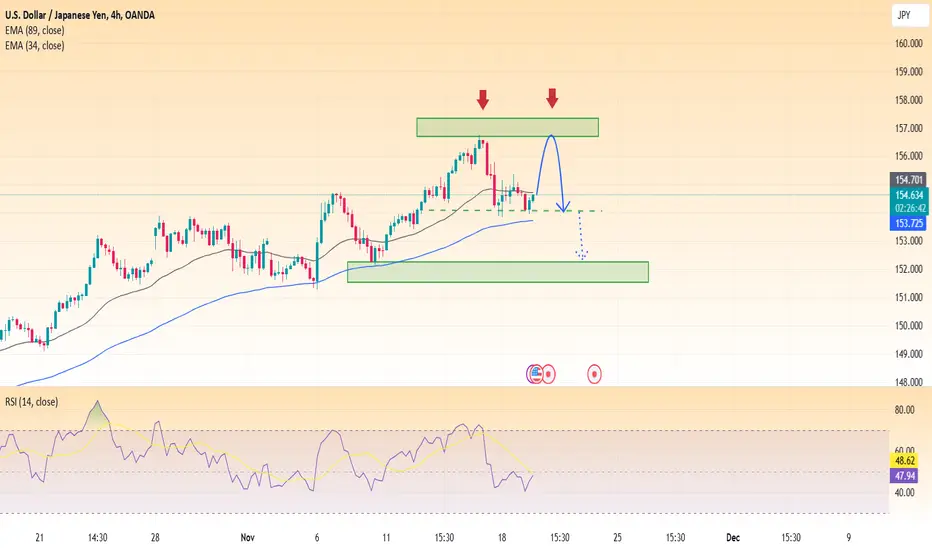This screenshot has height=550, width=932.
Task: Click the 47.94 RSI value label
Action: pyautogui.click(x=904, y=476)
